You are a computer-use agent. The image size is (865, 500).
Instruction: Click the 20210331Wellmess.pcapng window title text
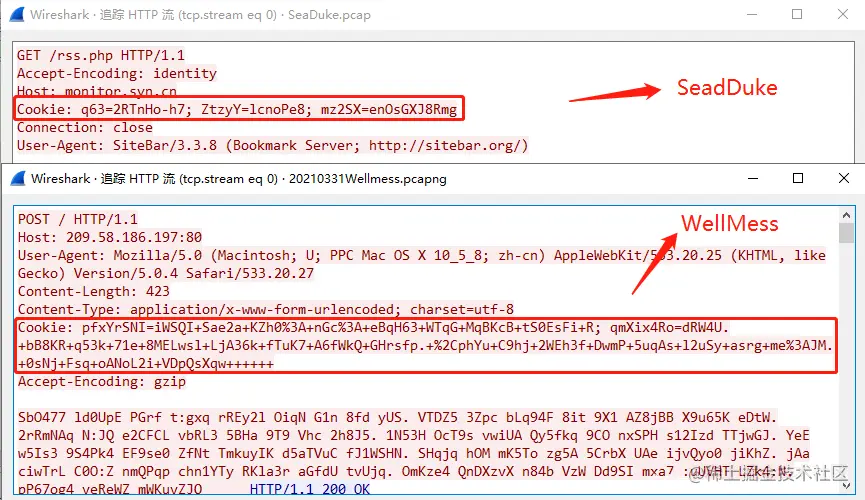[239, 179]
